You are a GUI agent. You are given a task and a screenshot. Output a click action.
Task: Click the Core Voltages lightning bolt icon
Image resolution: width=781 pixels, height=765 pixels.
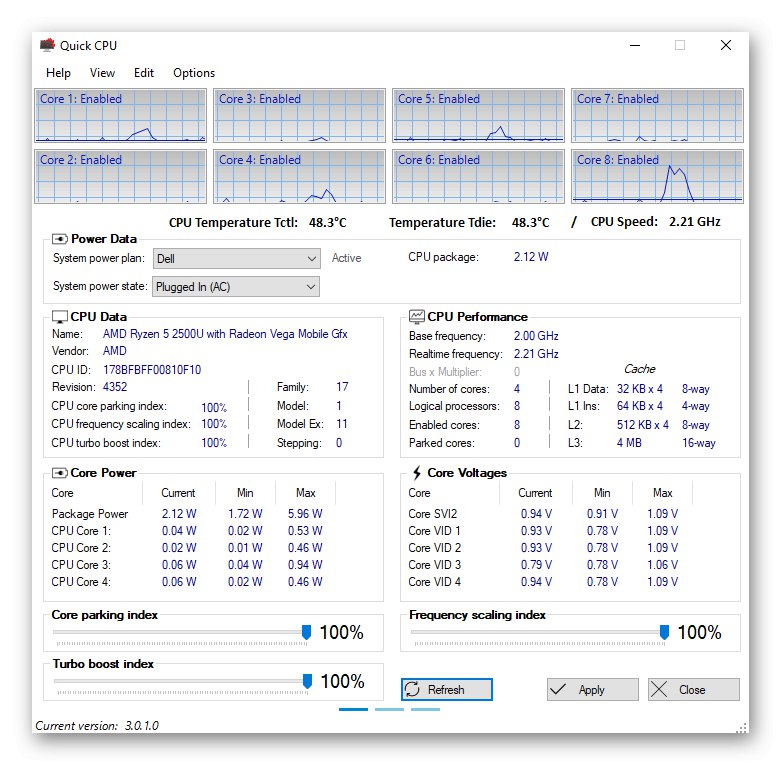(417, 473)
